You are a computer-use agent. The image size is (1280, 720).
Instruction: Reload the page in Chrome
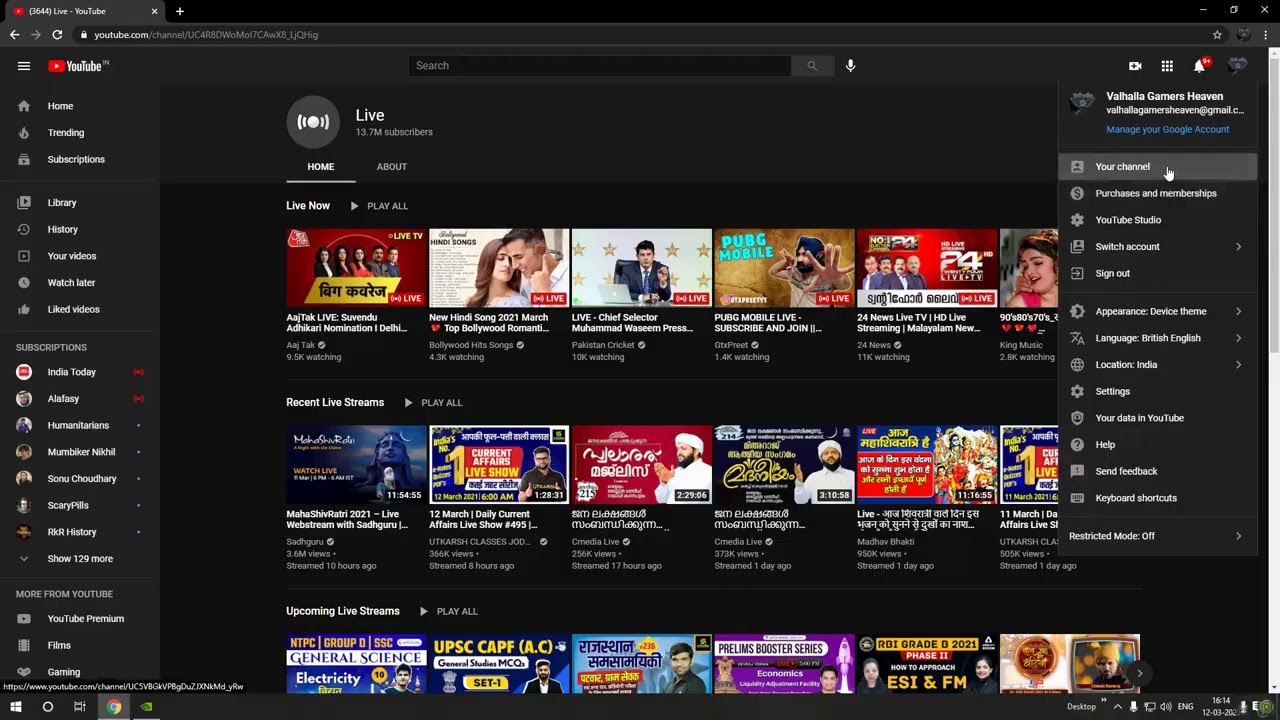click(57, 35)
